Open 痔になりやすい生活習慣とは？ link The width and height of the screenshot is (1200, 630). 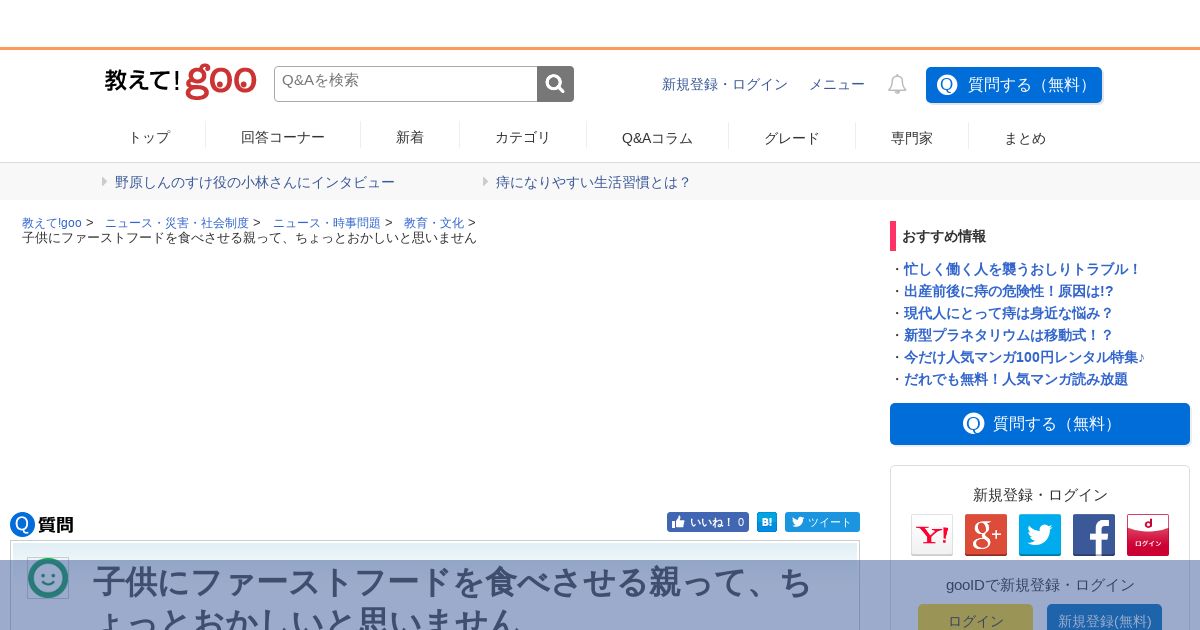coord(594,182)
